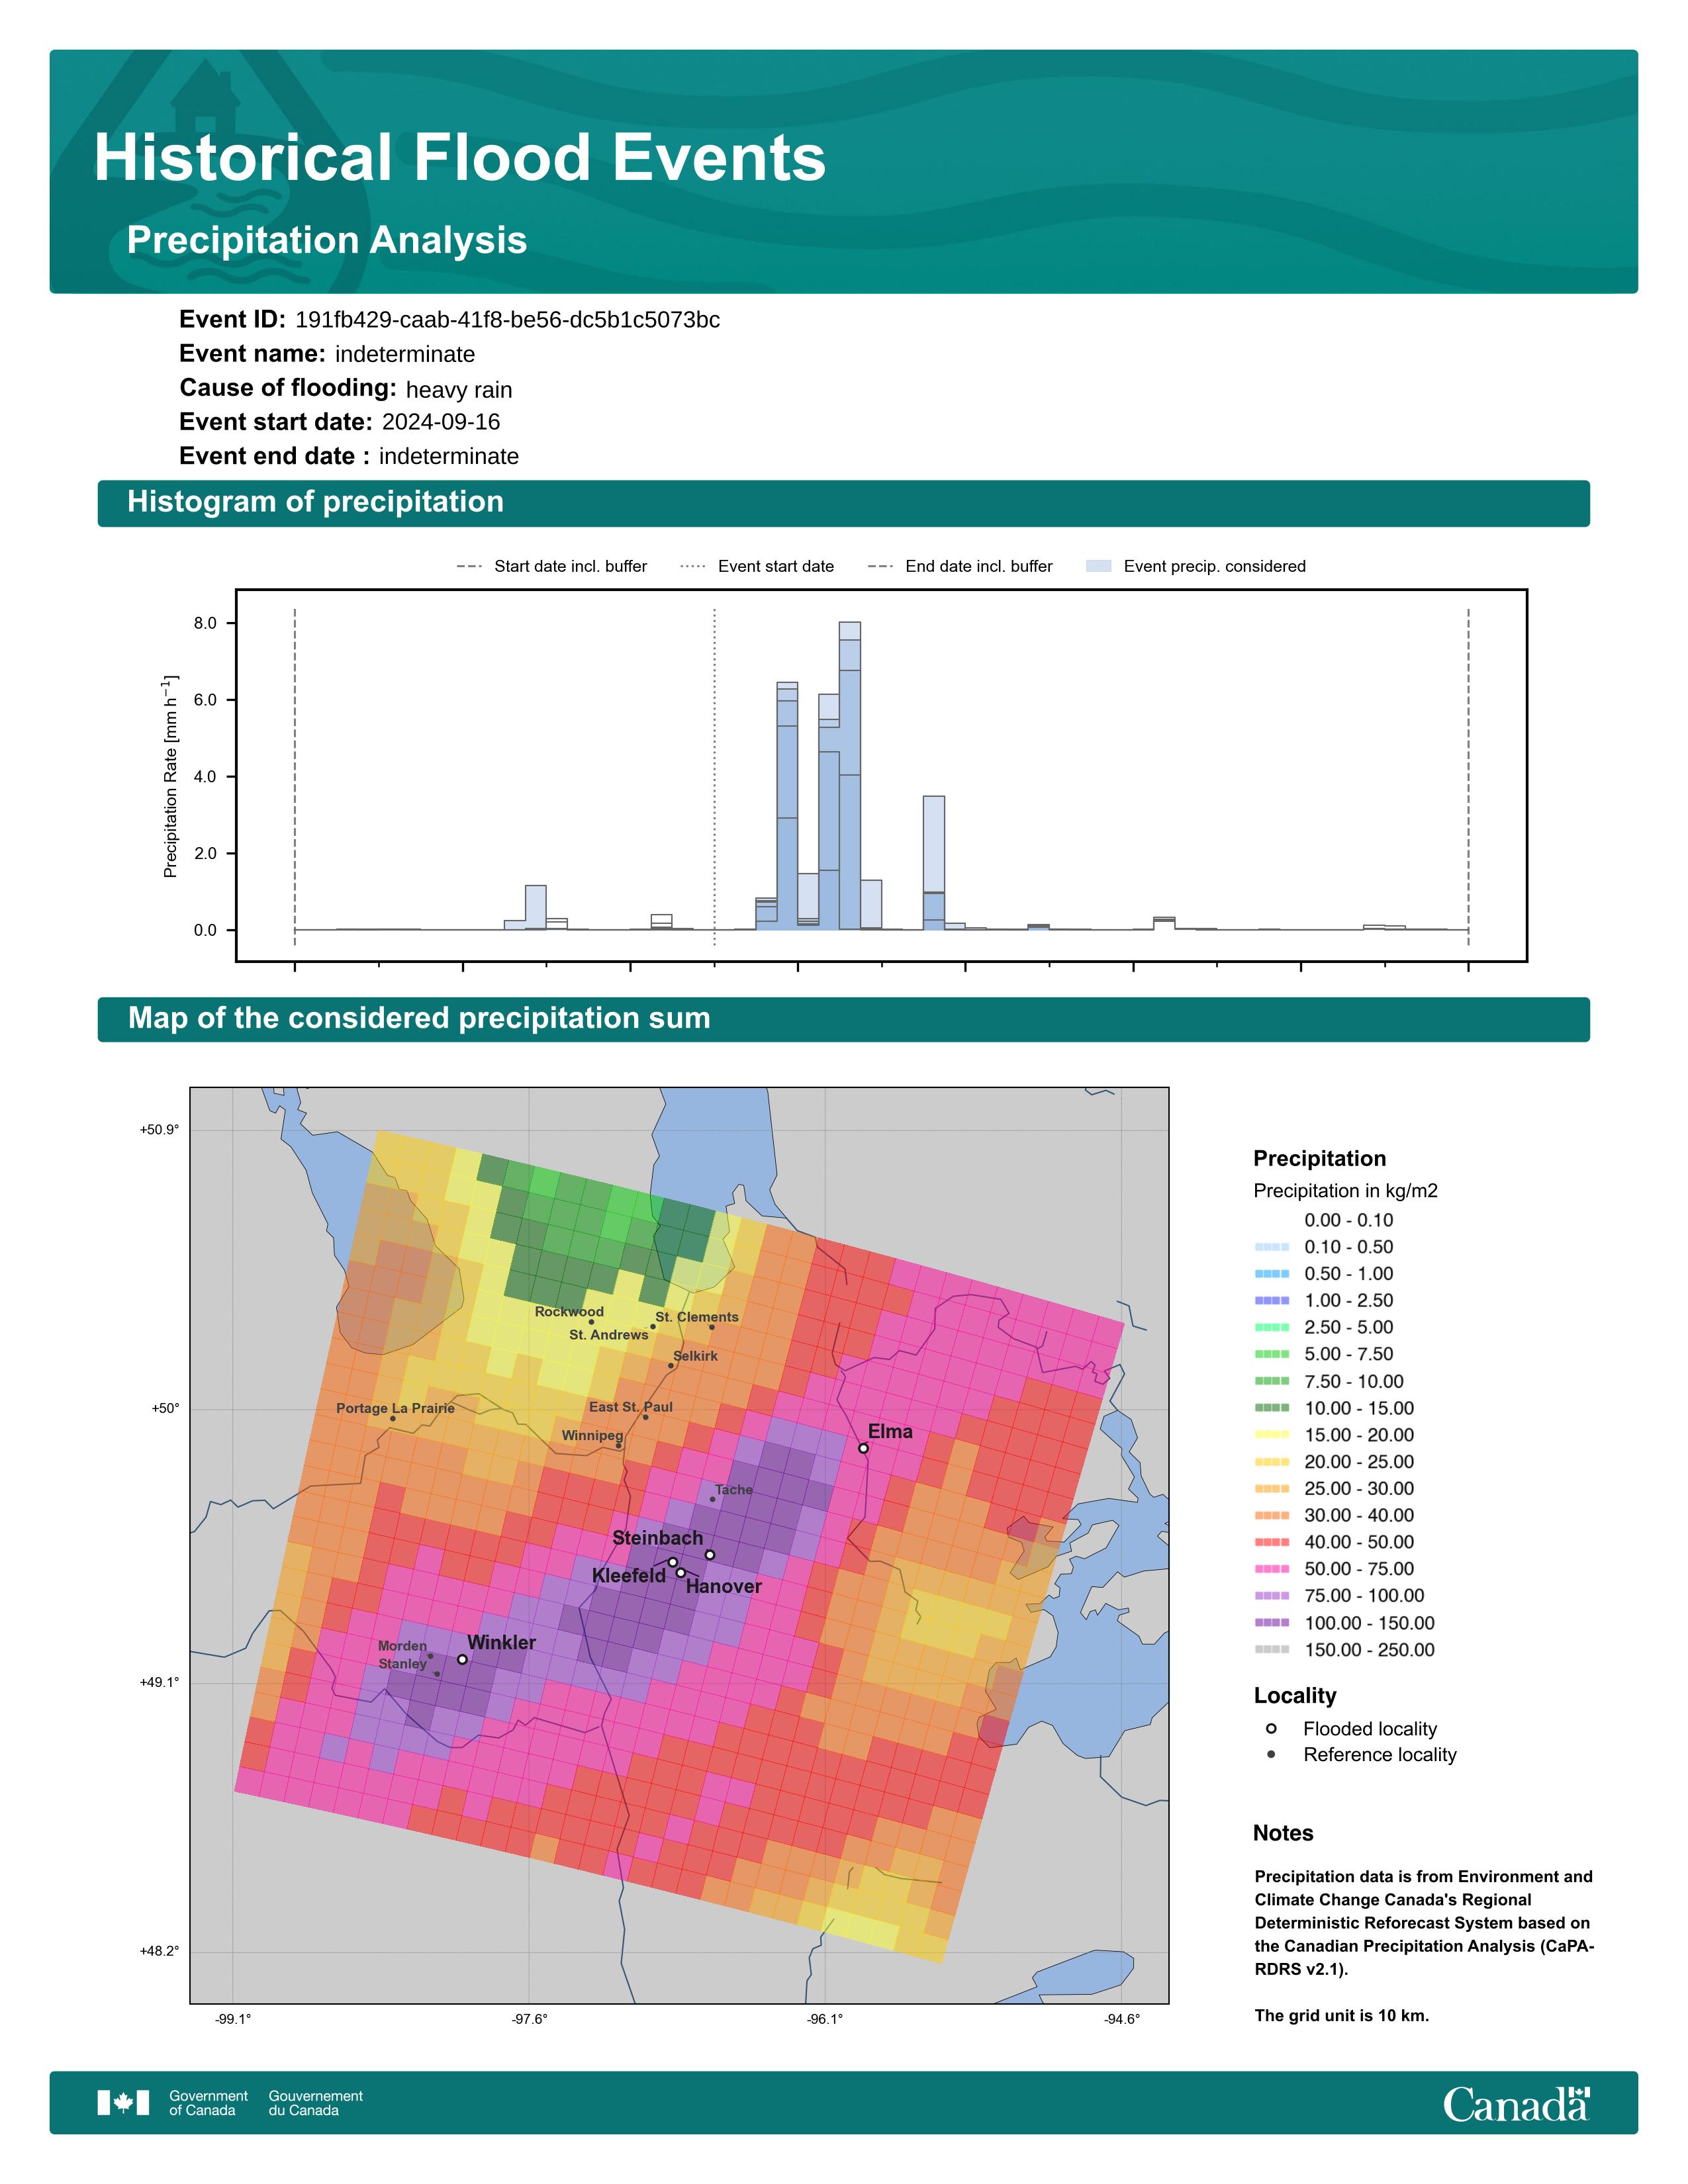Click the Government of Canada footer text
The height and width of the screenshot is (2184, 1688).
208,2103
